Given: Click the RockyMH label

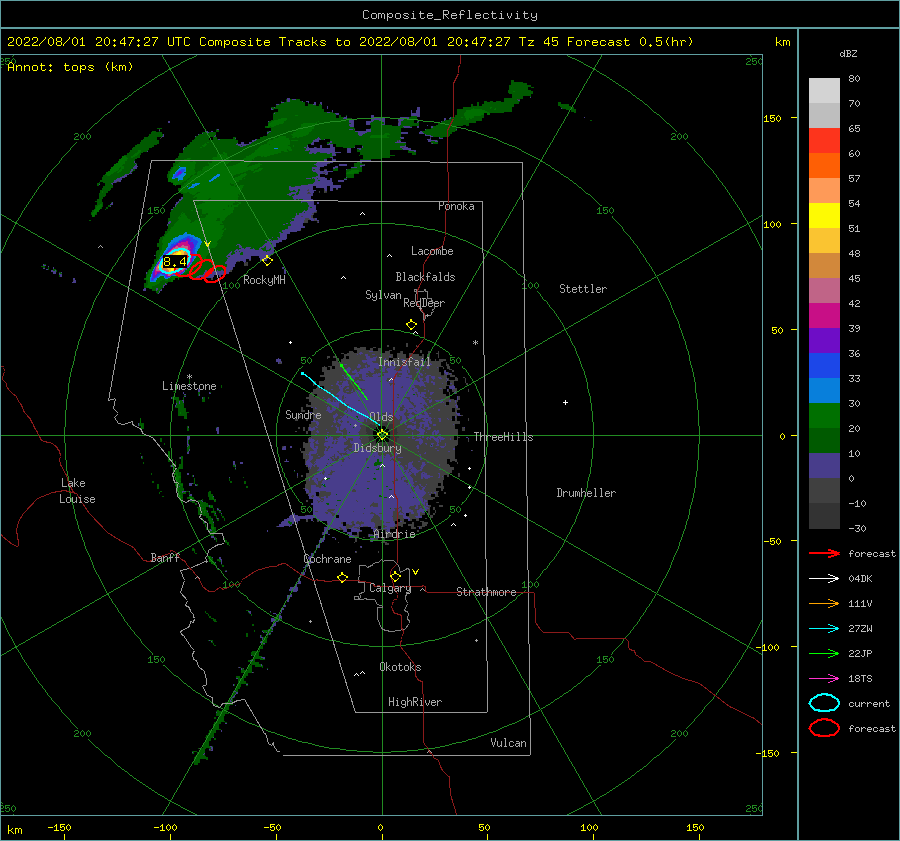Looking at the screenshot, I should tap(264, 280).
